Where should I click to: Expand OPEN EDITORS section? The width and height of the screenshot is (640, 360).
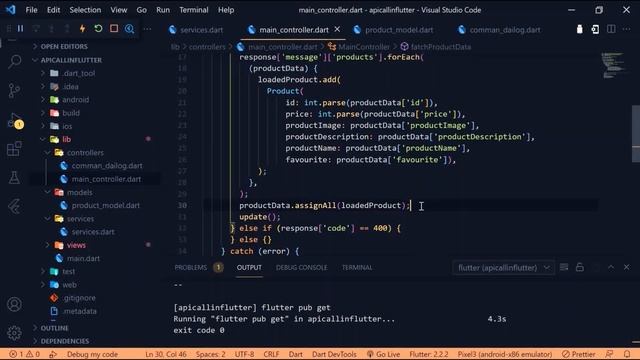[x=64, y=47]
